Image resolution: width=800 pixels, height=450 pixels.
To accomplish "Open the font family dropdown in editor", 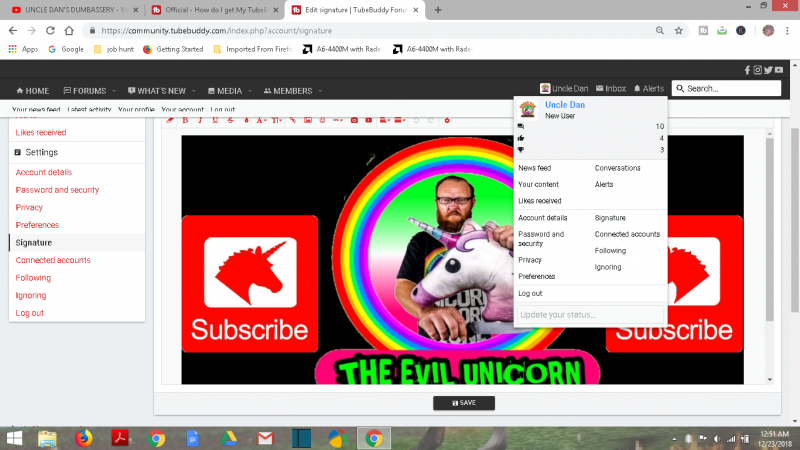I will click(x=260, y=120).
